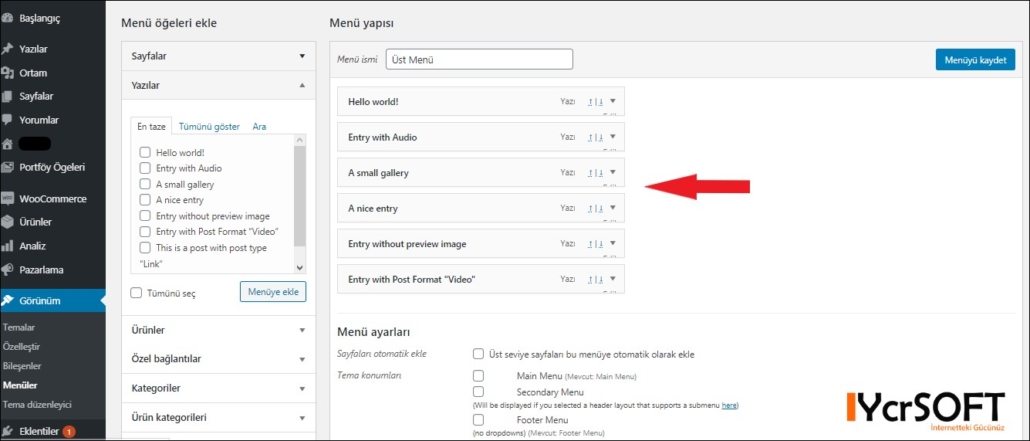Click the home icon beside the redacted sidebar item

7,144
